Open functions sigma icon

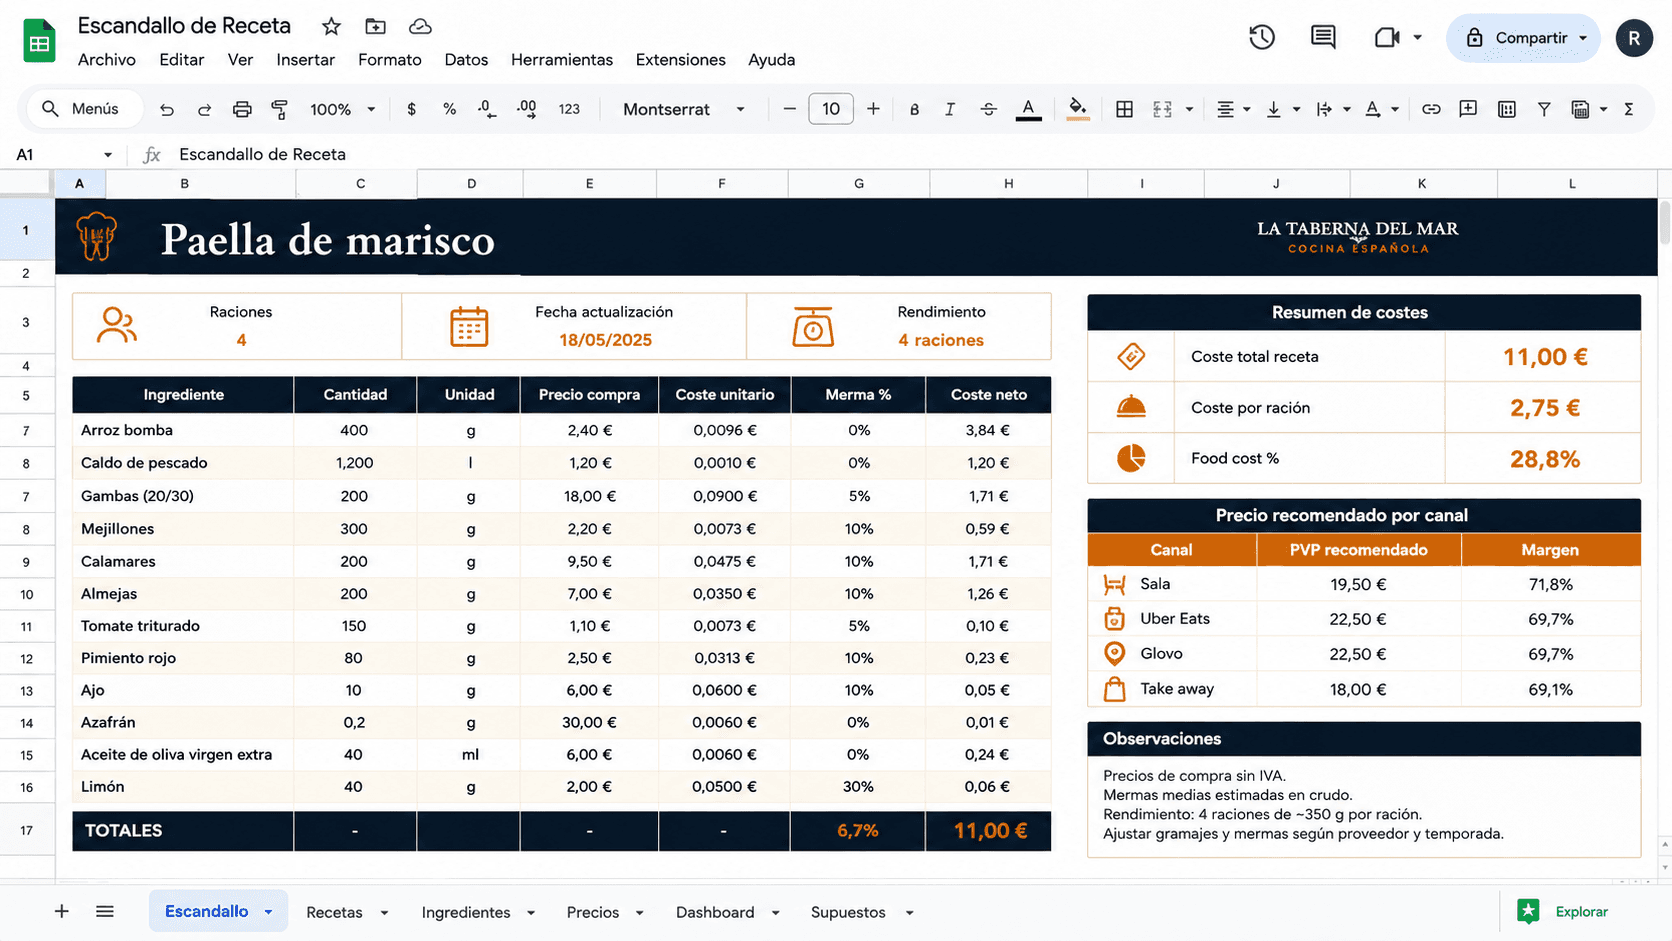click(x=1629, y=109)
